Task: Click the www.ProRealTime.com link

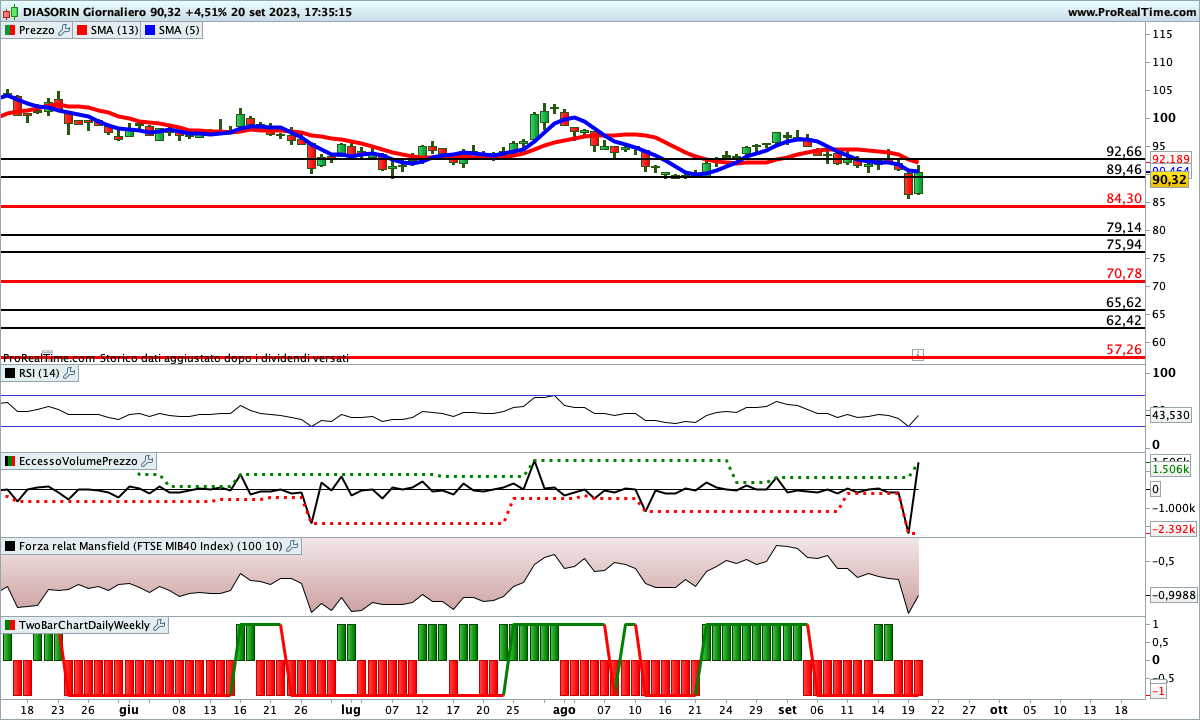Action: [x=1131, y=12]
